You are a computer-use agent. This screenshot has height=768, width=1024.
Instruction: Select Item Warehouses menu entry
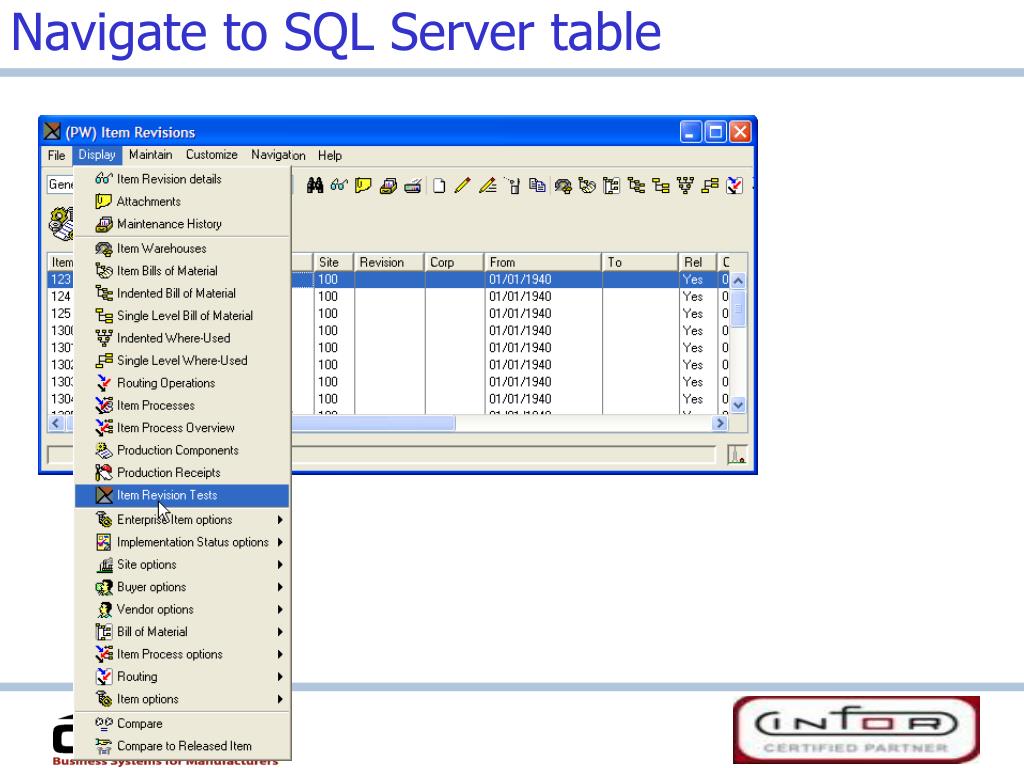click(182, 249)
